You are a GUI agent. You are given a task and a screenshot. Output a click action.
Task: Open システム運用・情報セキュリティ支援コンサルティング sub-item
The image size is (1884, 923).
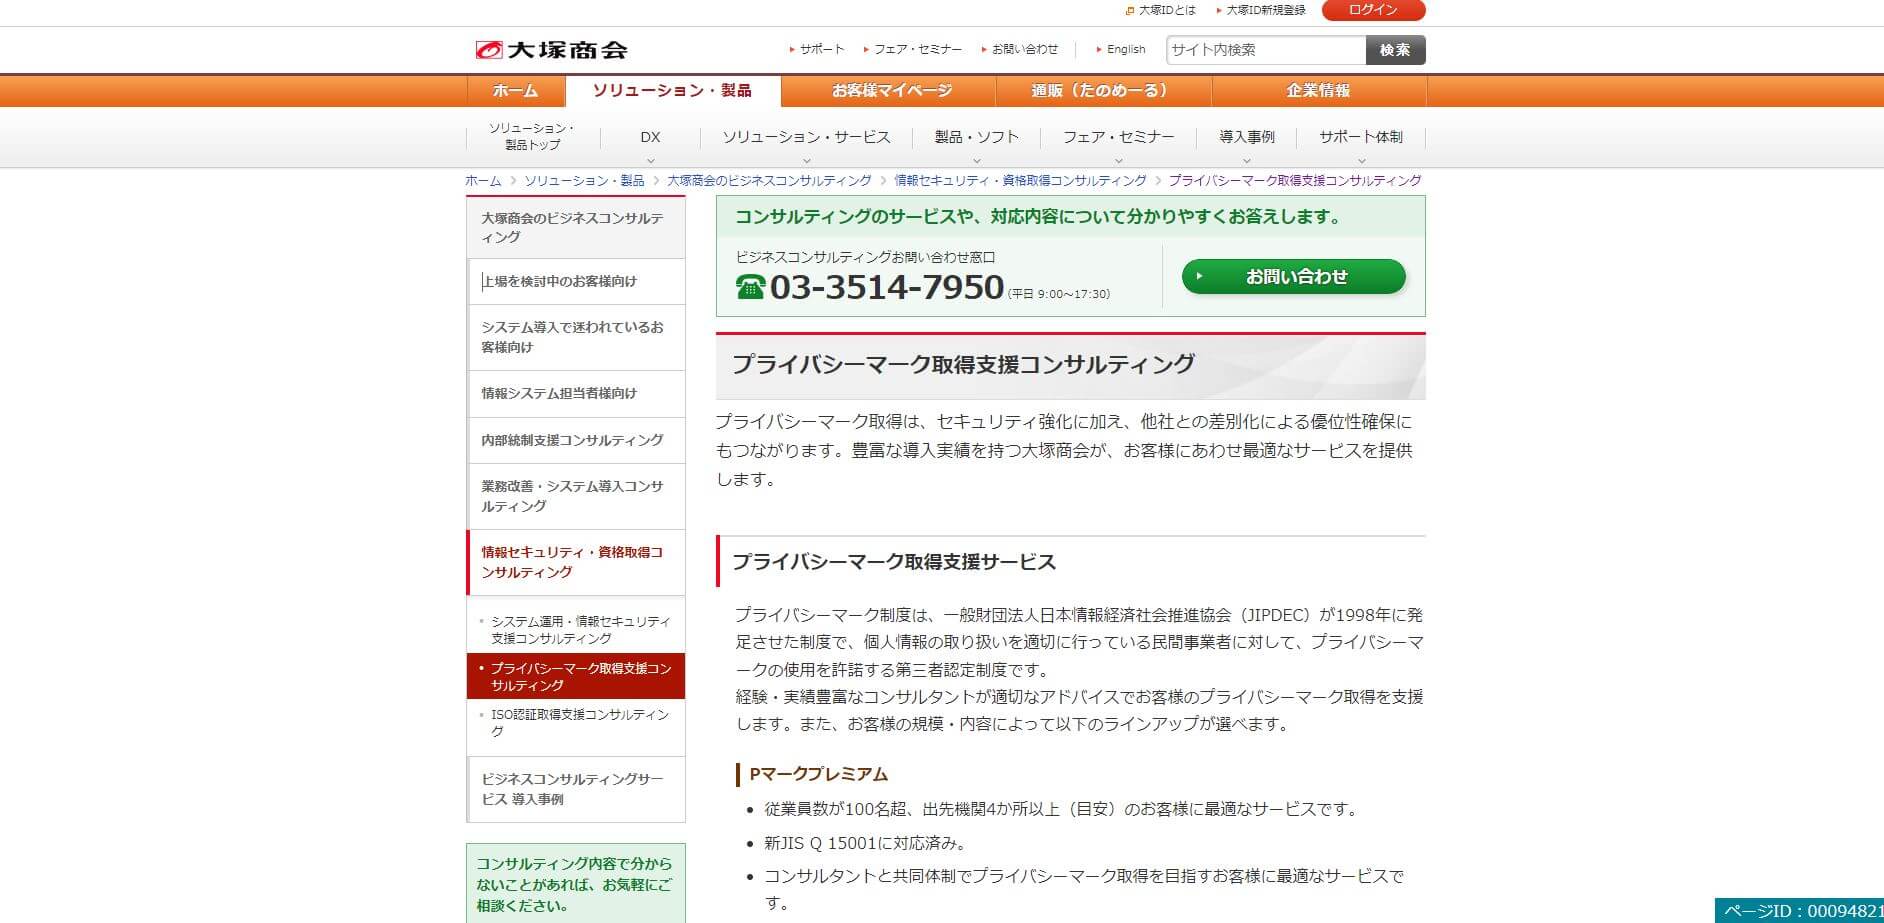(x=576, y=629)
